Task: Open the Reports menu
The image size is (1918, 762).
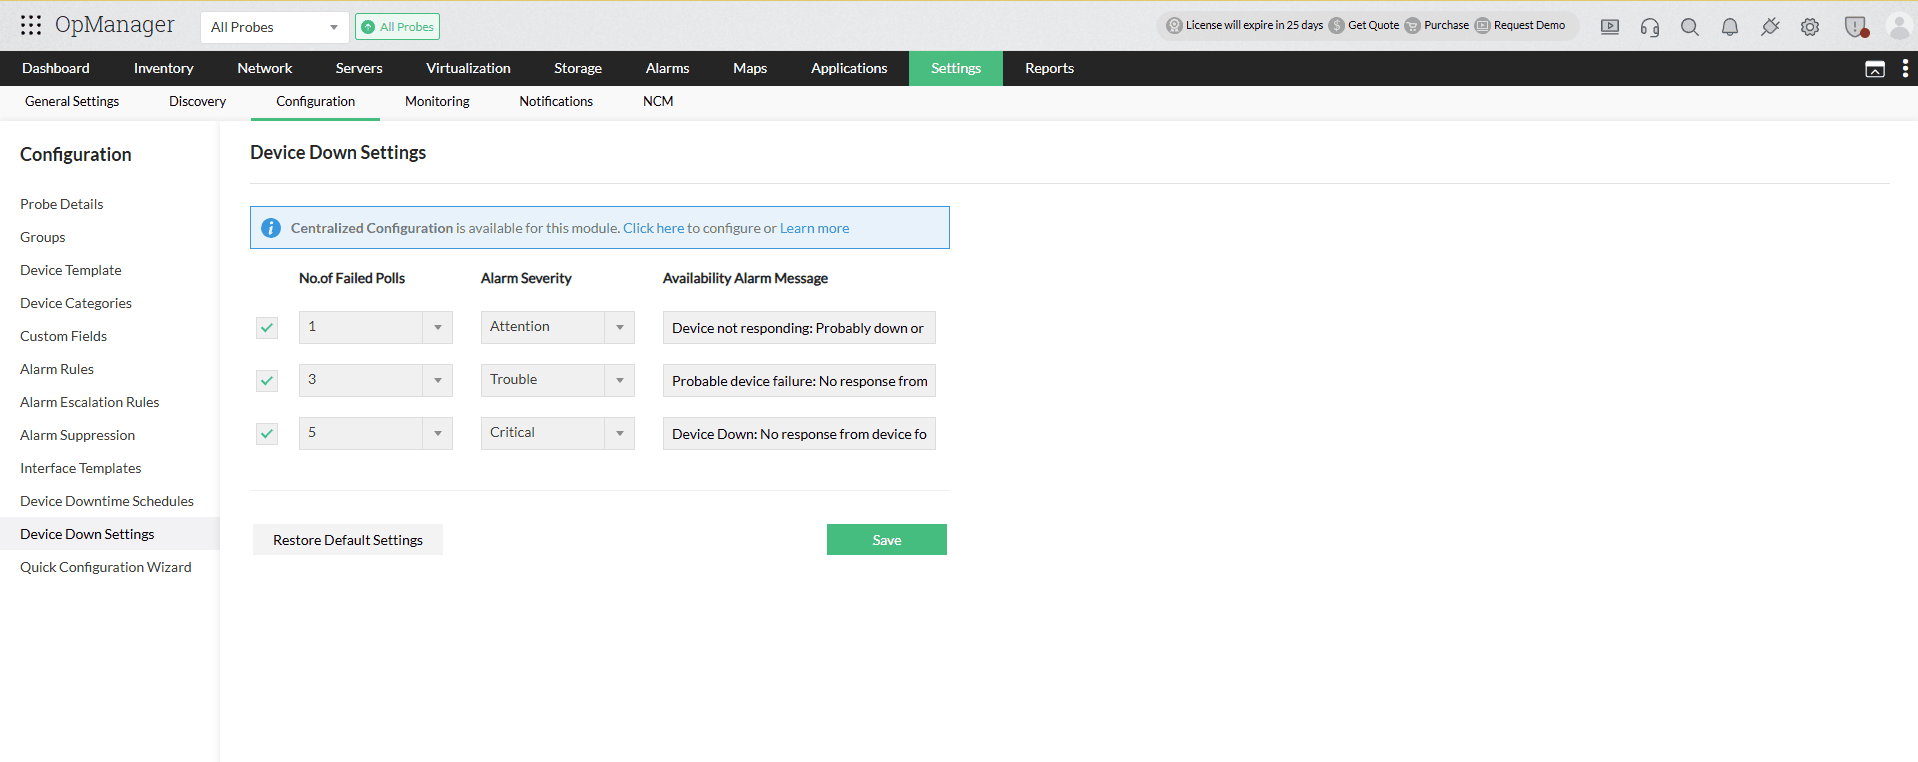Action: [1049, 68]
